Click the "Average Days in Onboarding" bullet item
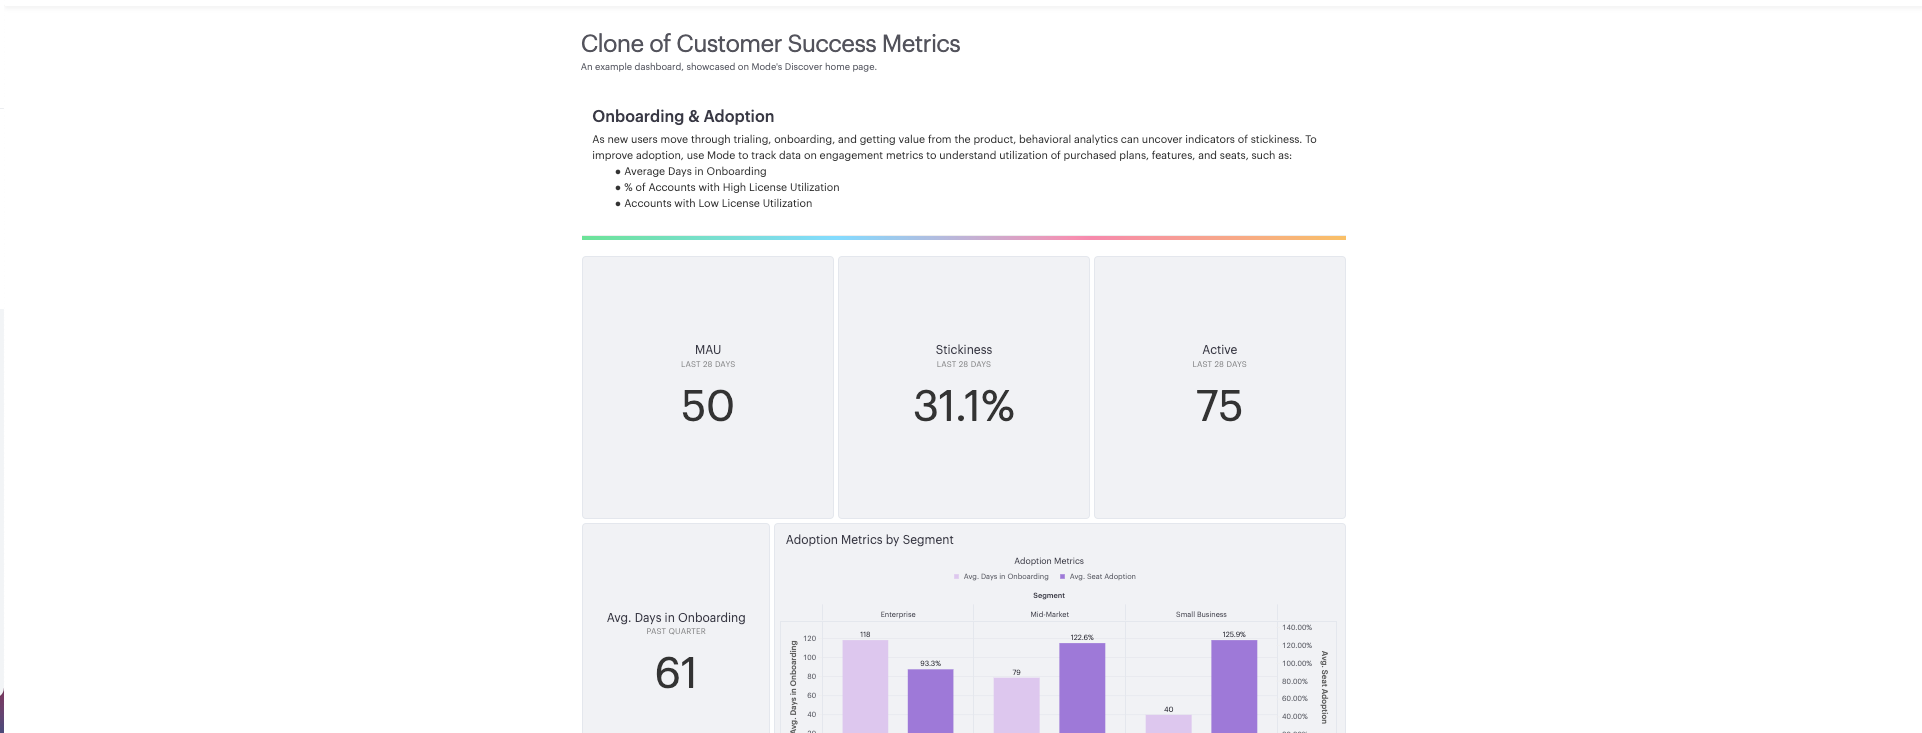 tap(694, 171)
